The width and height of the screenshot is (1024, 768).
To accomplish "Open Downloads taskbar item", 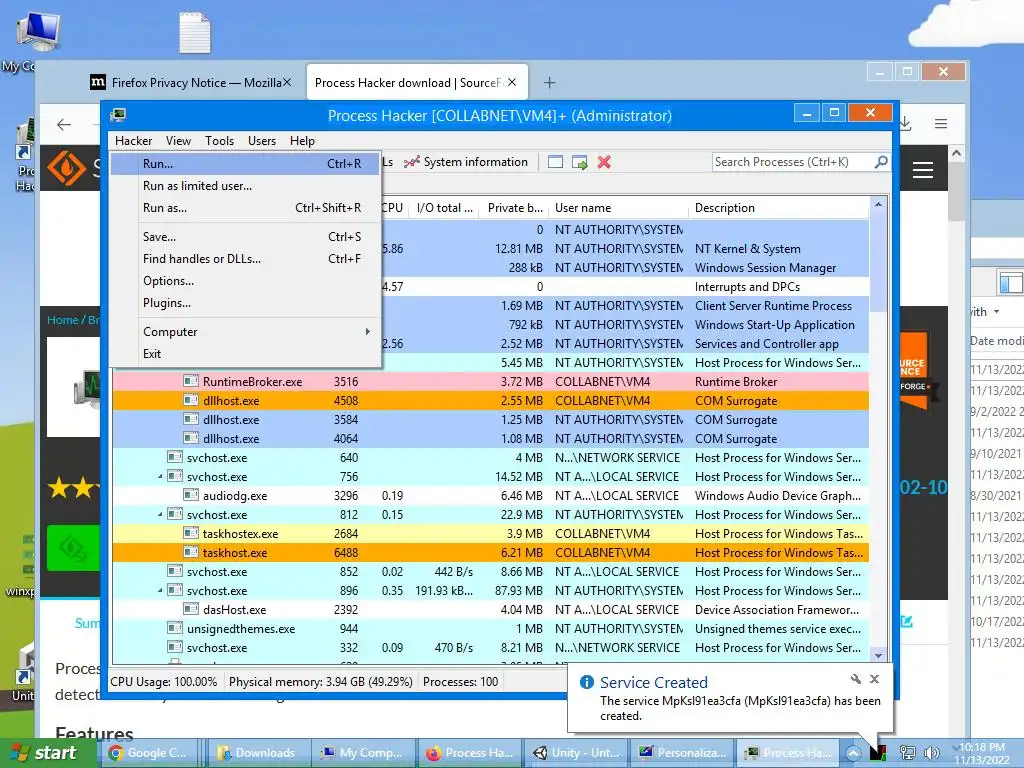I will coord(257,753).
